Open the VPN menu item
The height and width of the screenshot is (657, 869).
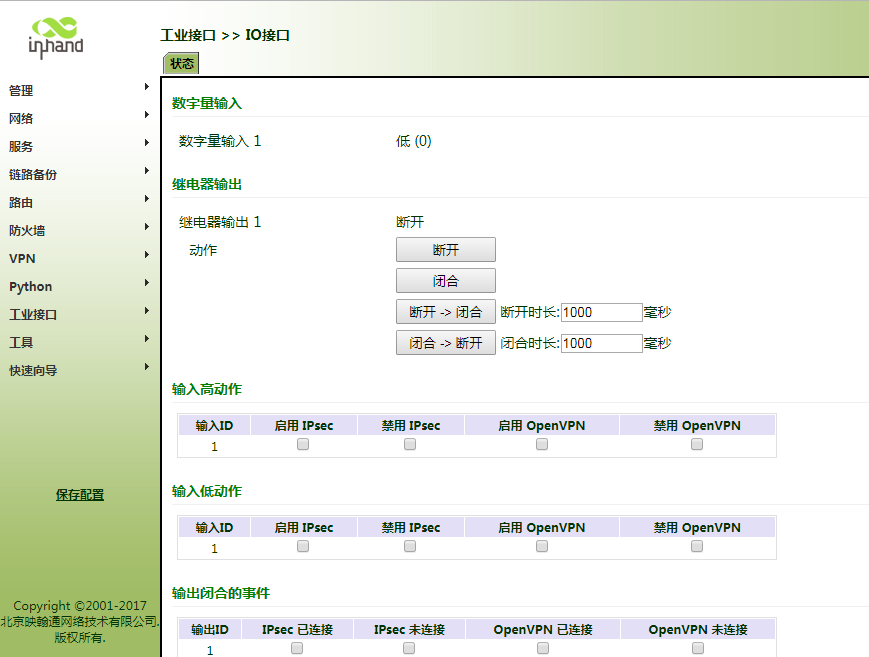22,258
